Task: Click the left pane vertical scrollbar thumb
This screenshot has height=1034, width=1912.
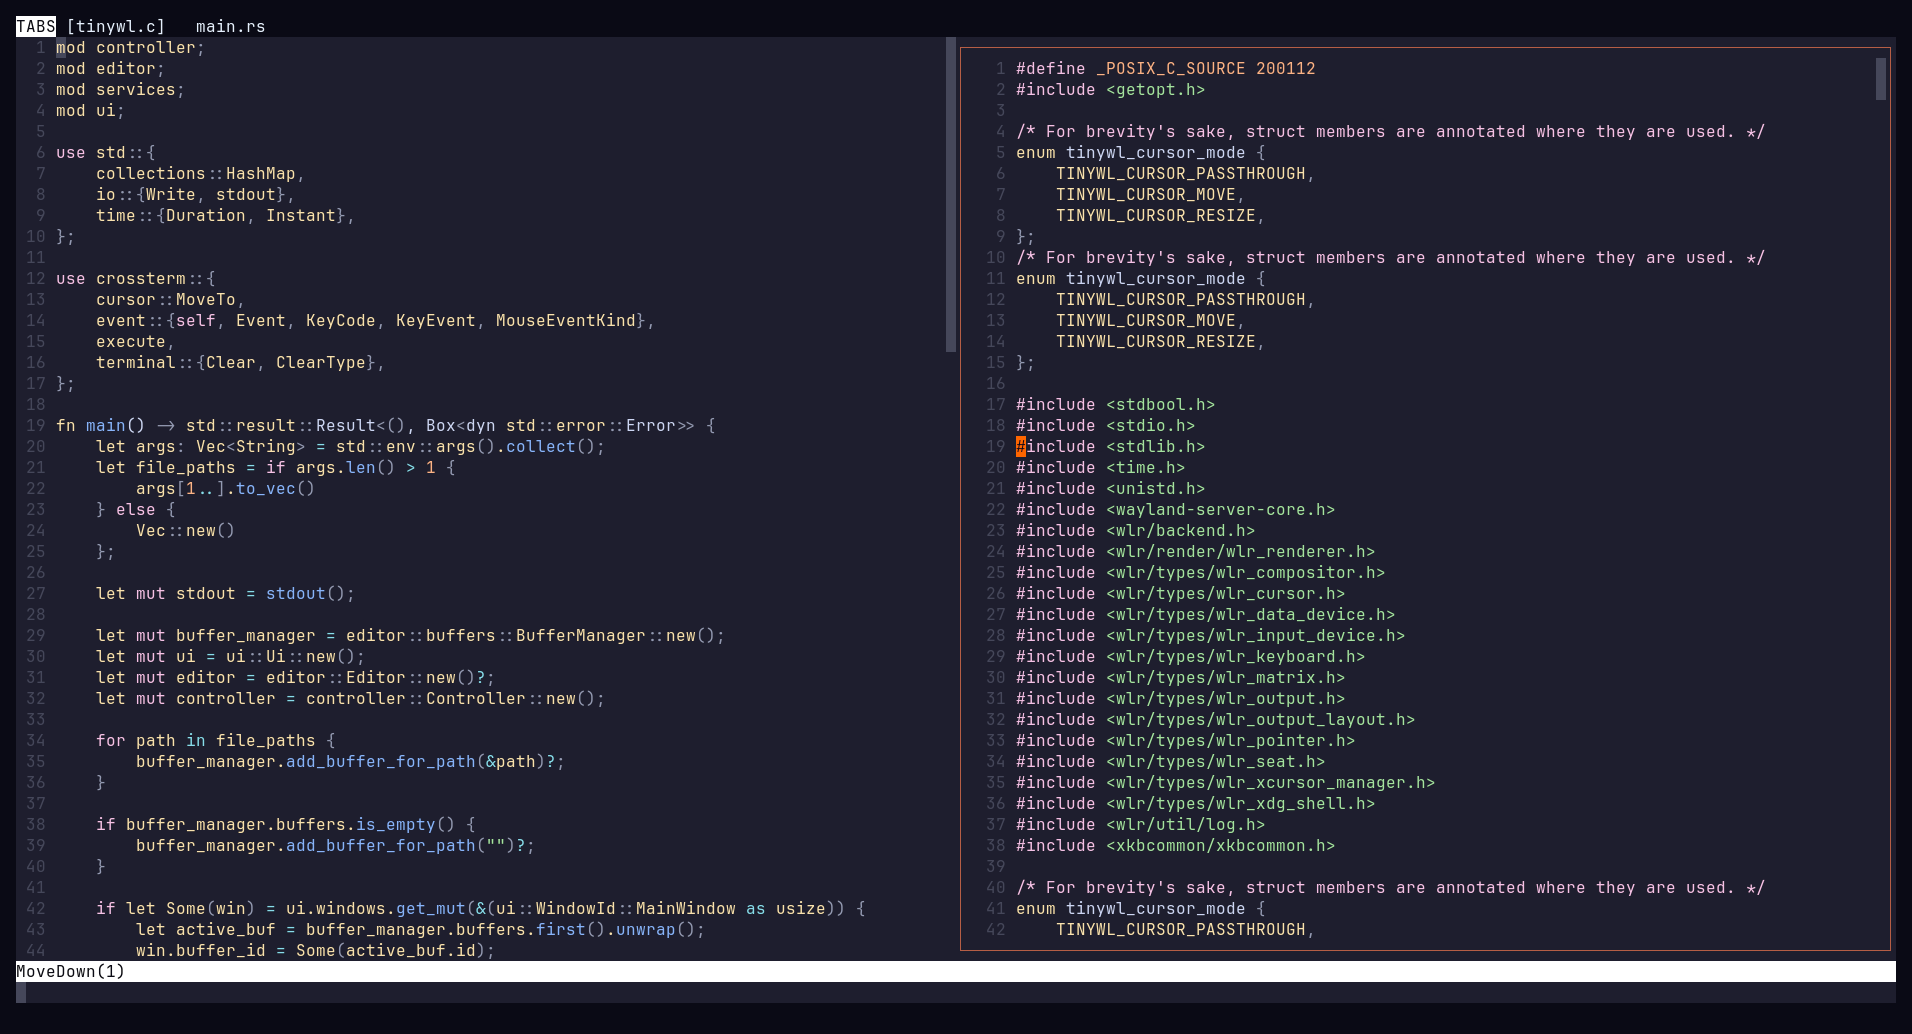Action: (x=950, y=194)
